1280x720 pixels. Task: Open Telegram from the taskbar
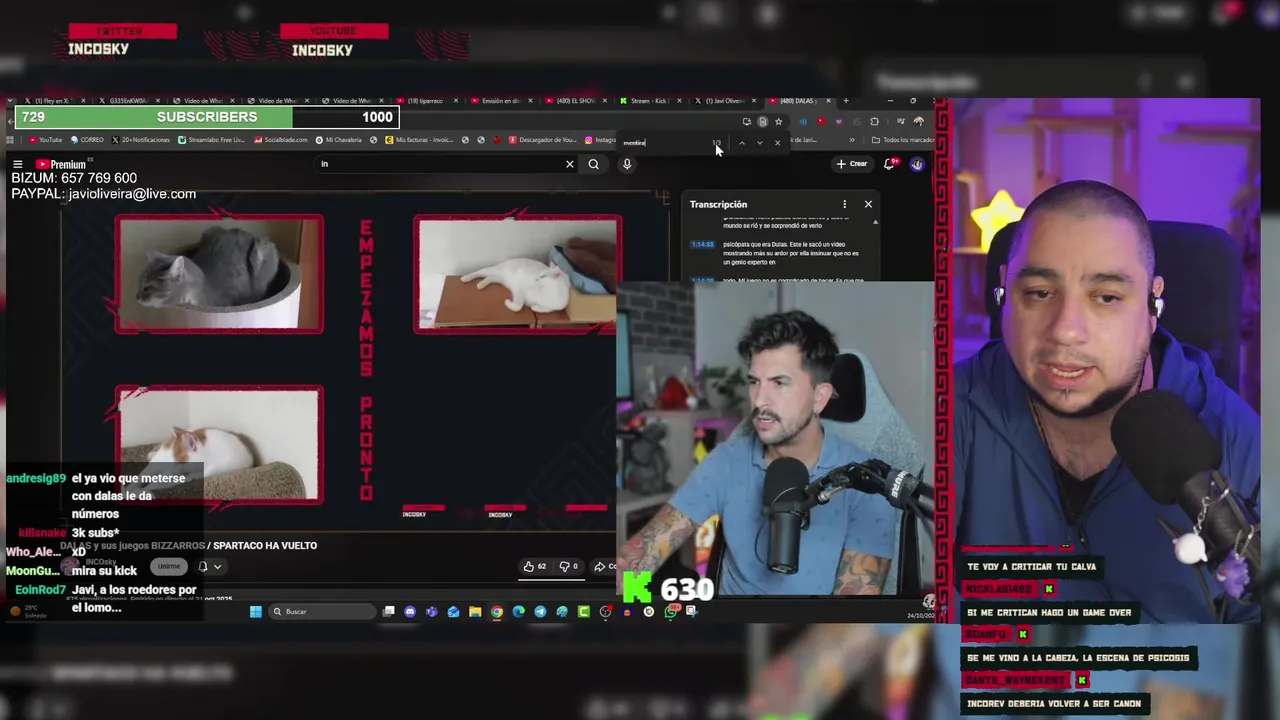540,612
